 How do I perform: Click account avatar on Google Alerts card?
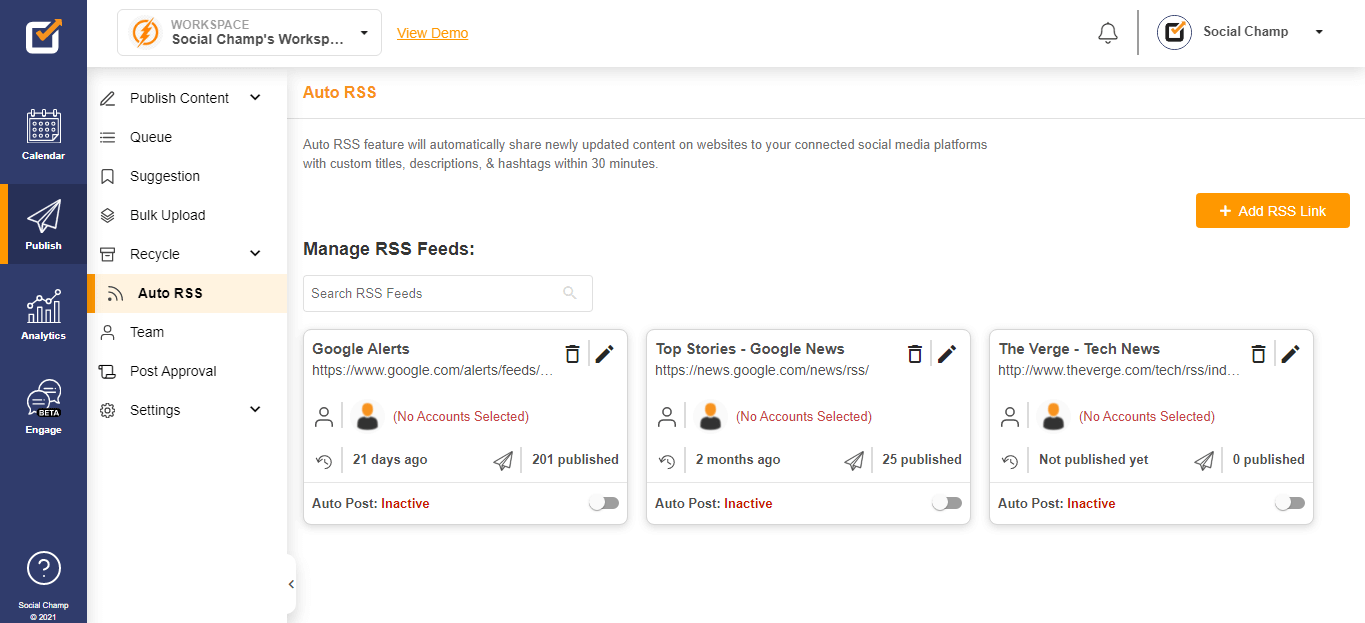[x=368, y=416]
